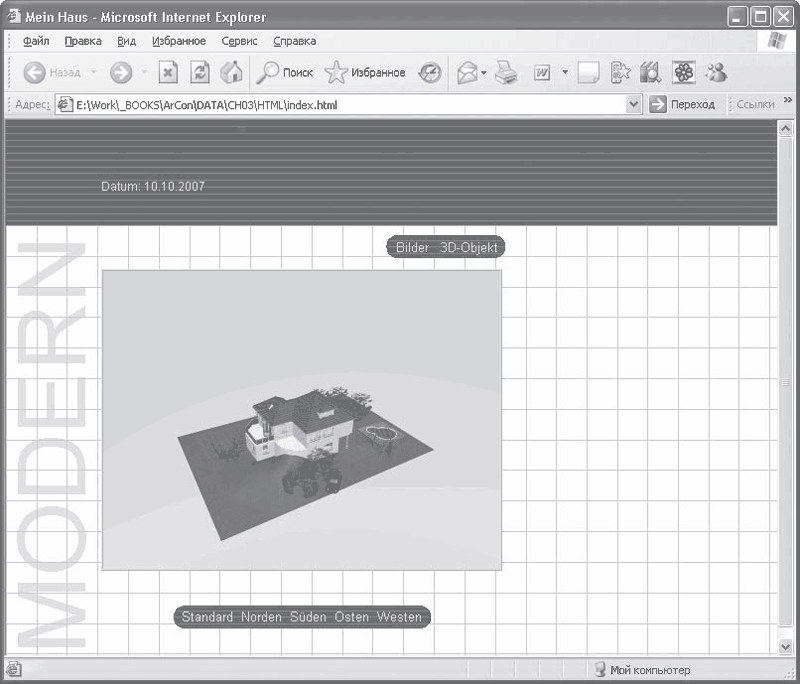The image size is (800, 684).
Task: Click the Refresh page icon
Action: pyautogui.click(x=199, y=72)
